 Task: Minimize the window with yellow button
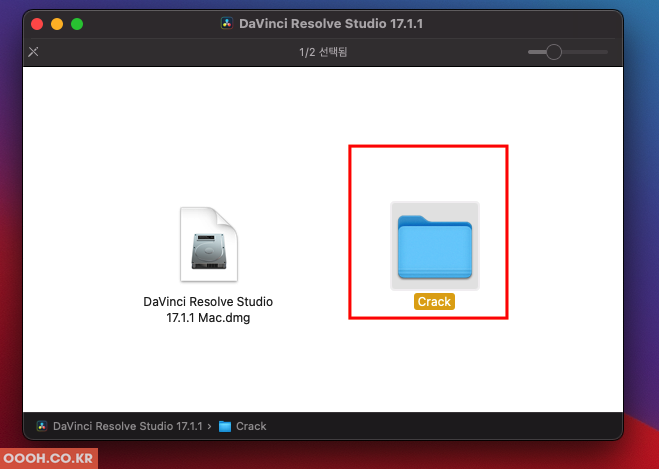click(x=57, y=24)
